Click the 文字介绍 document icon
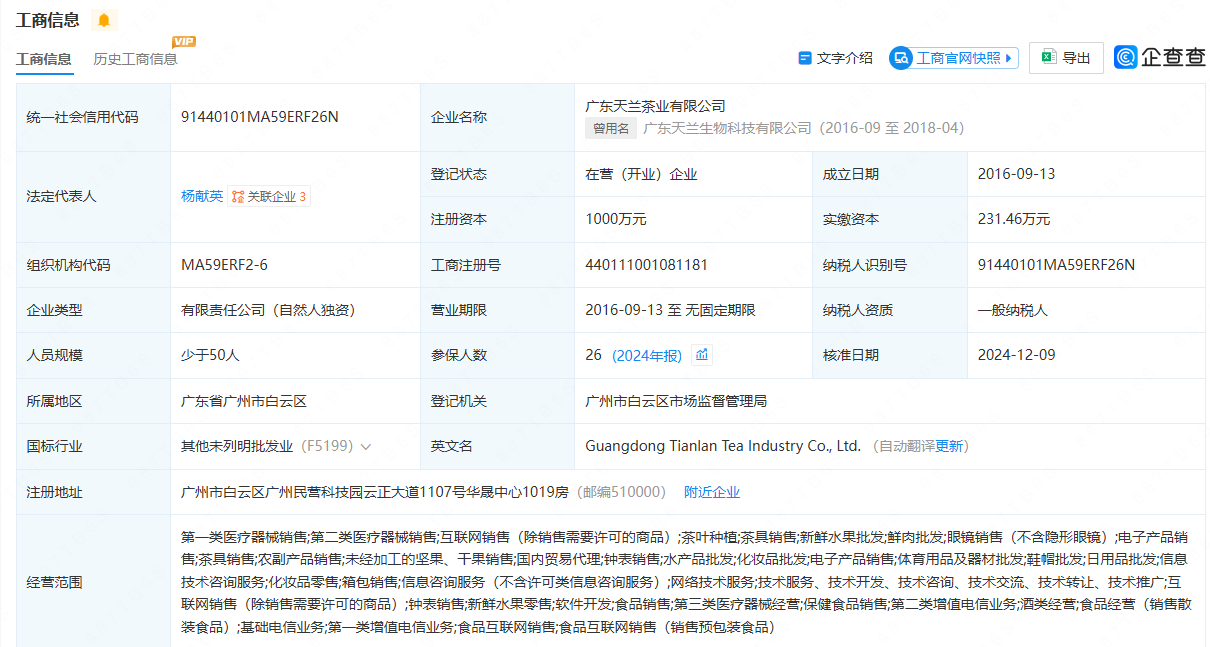Viewport: 1210px width, 647px height. [x=805, y=58]
